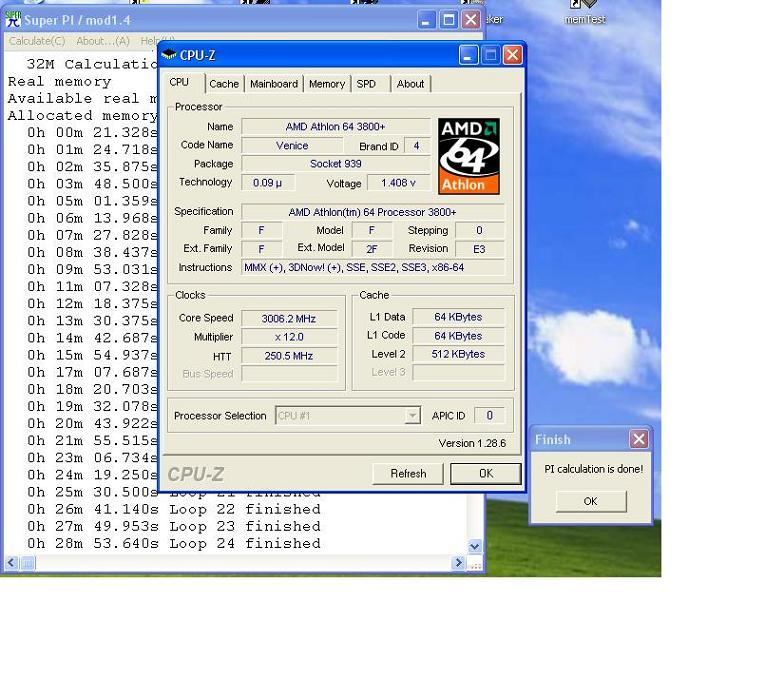
Task: Click the Multiplier value 'x 12.0'
Action: coord(289,337)
